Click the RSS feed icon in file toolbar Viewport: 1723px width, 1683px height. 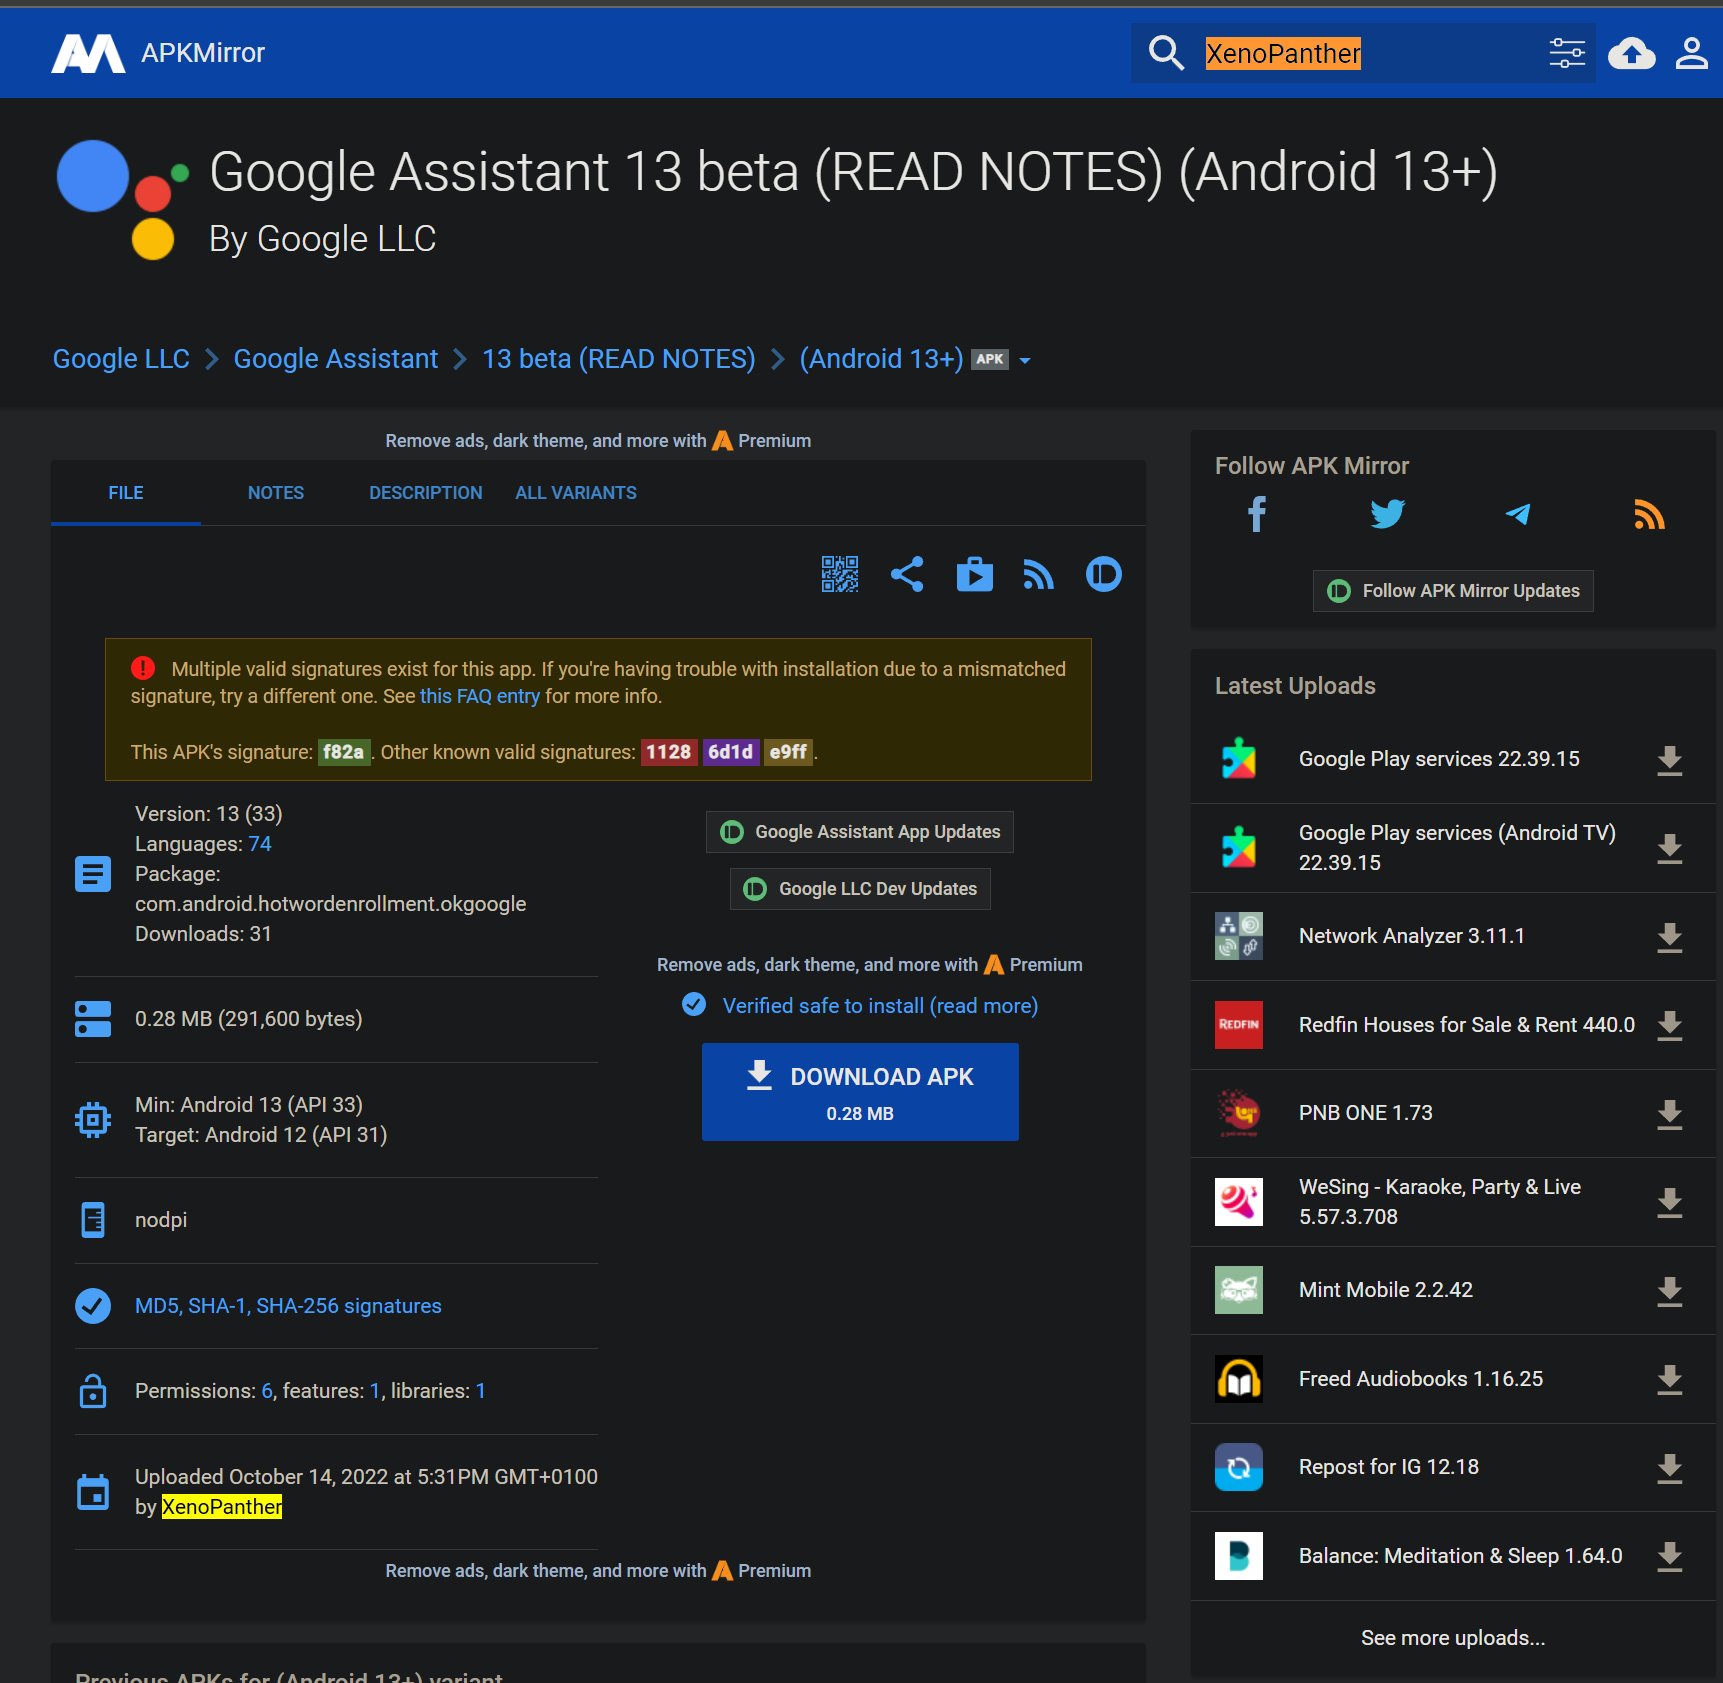(x=1039, y=574)
